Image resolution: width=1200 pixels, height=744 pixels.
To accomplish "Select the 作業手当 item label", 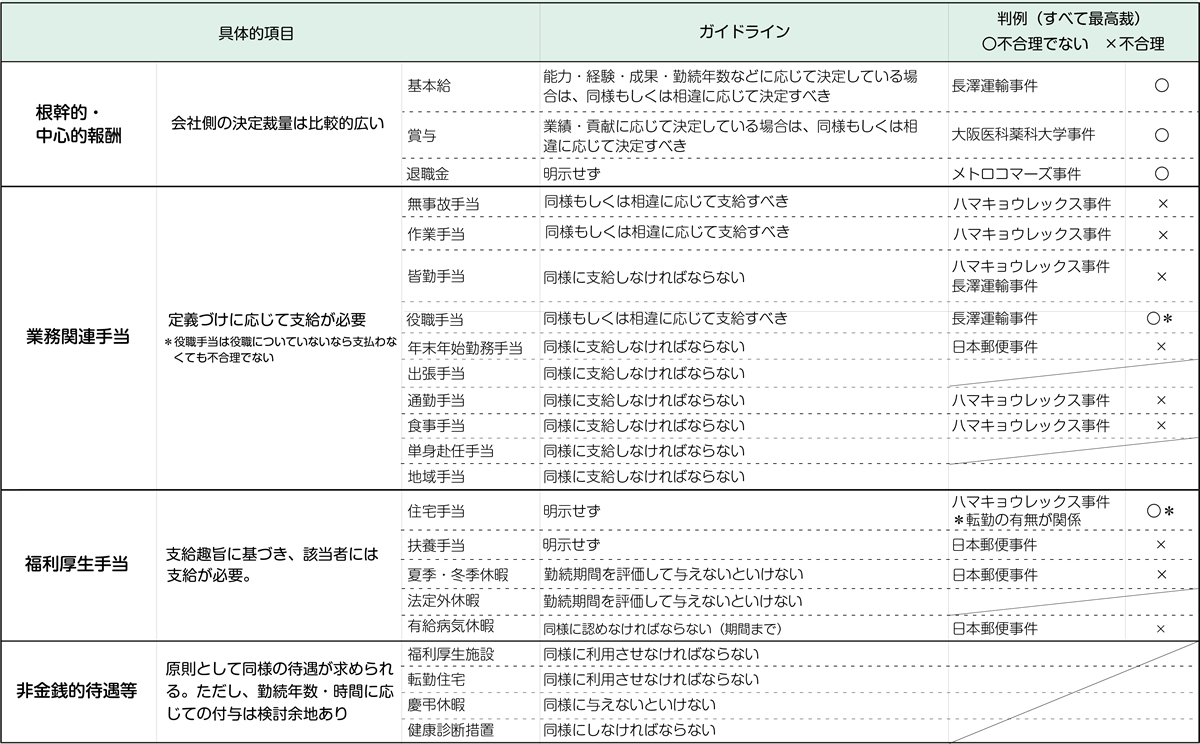I will 437,233.
